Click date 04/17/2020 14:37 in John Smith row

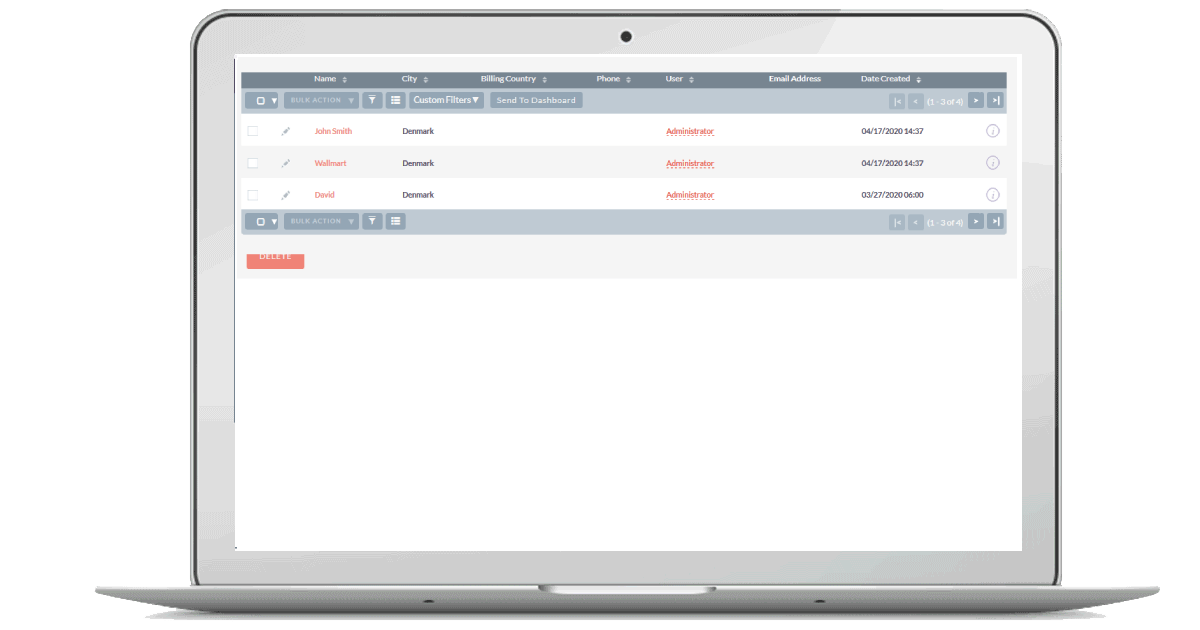[x=892, y=131]
